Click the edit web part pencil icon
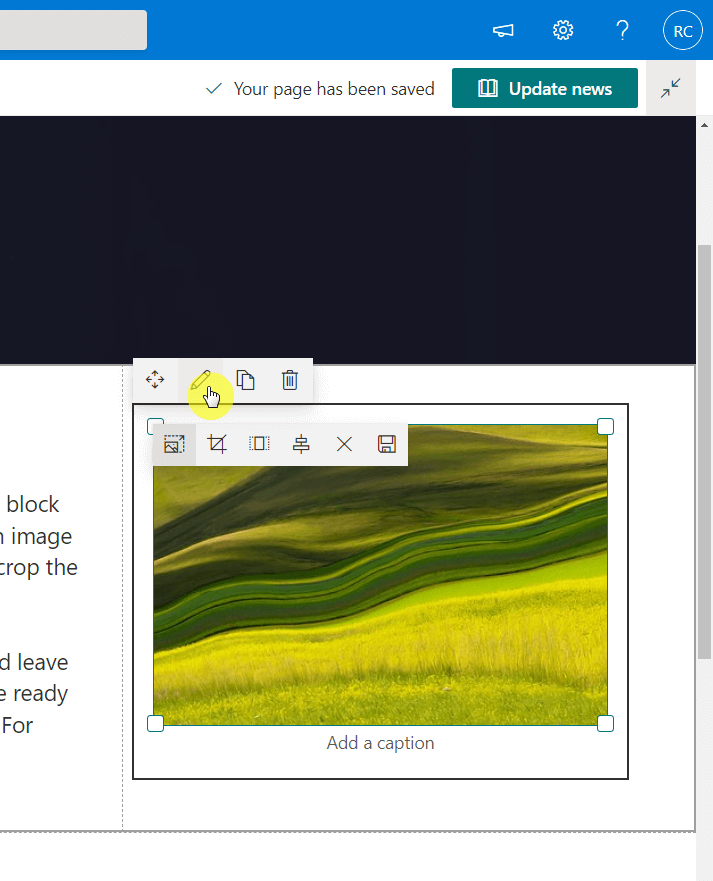 click(x=200, y=380)
